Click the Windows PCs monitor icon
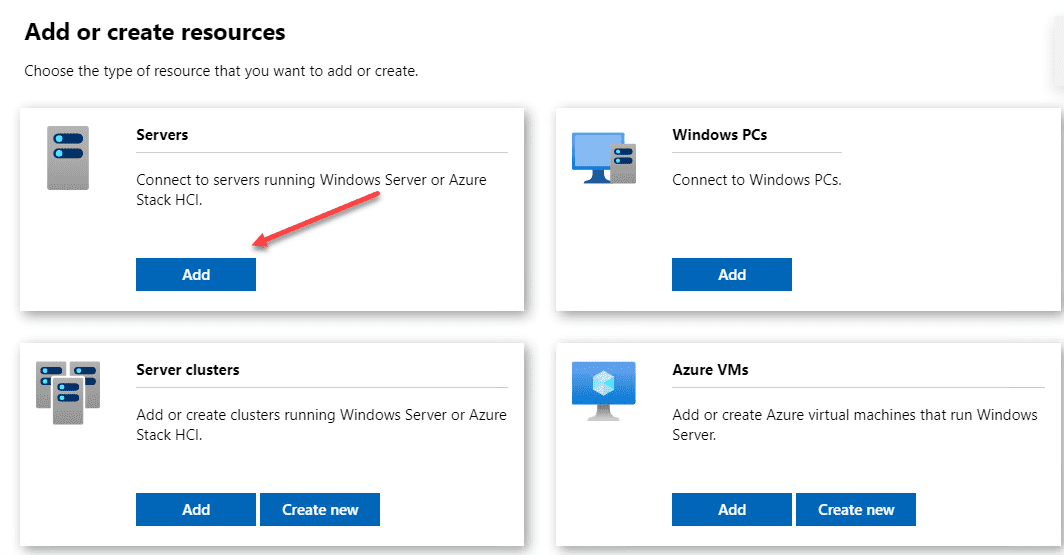The image size is (1064, 555). [x=604, y=158]
